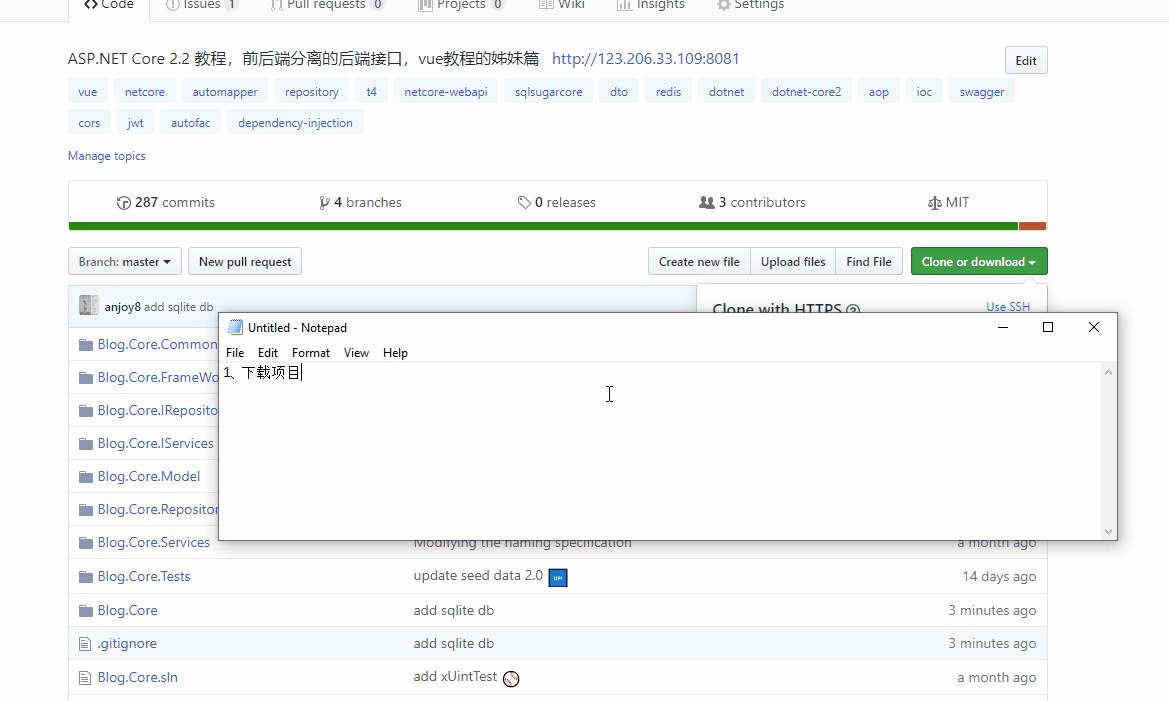Click the releases tag icon

[524, 203]
